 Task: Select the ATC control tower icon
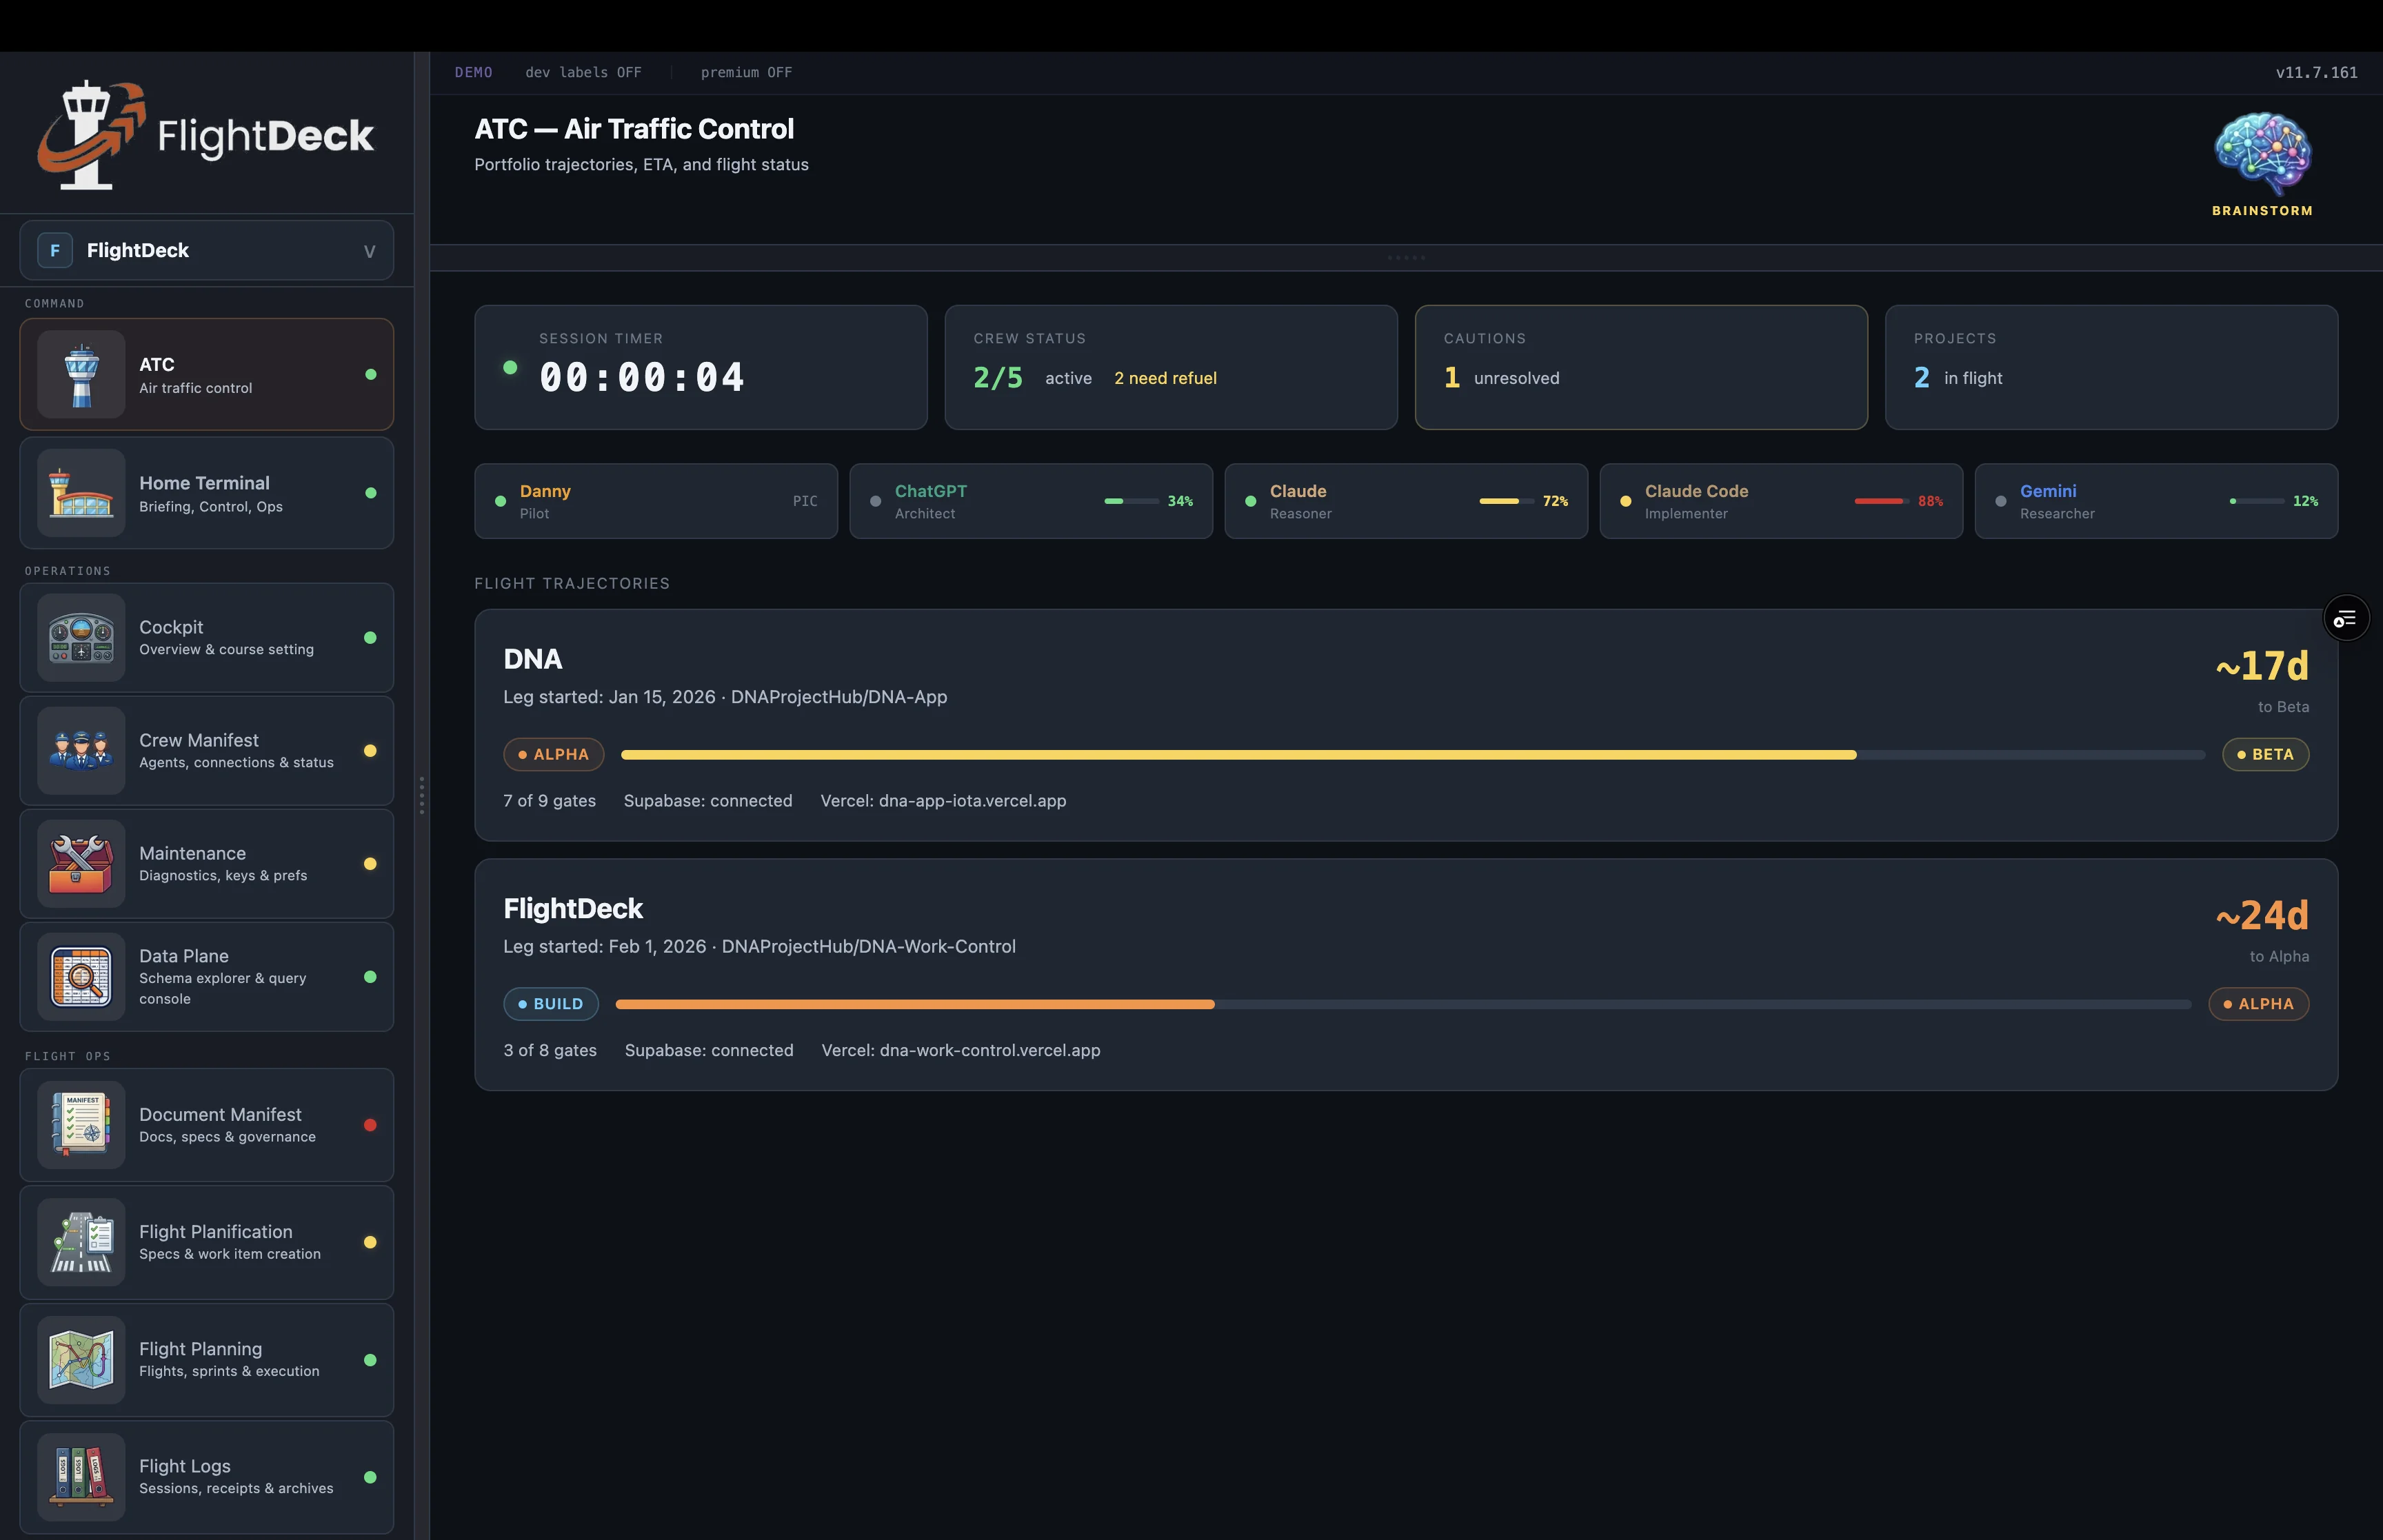(81, 374)
